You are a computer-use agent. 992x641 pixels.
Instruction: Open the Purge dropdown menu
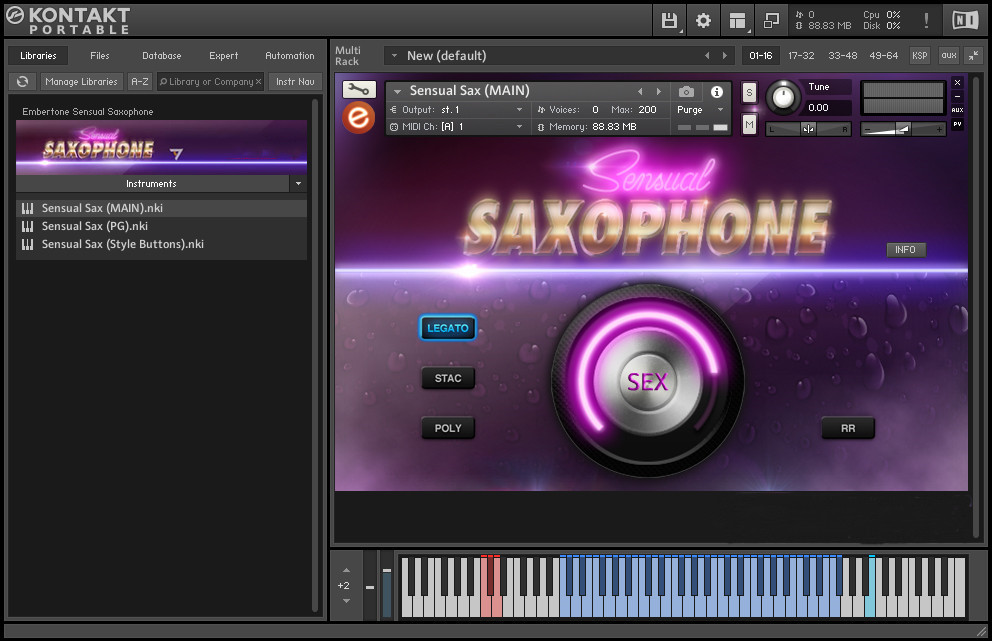tap(700, 109)
